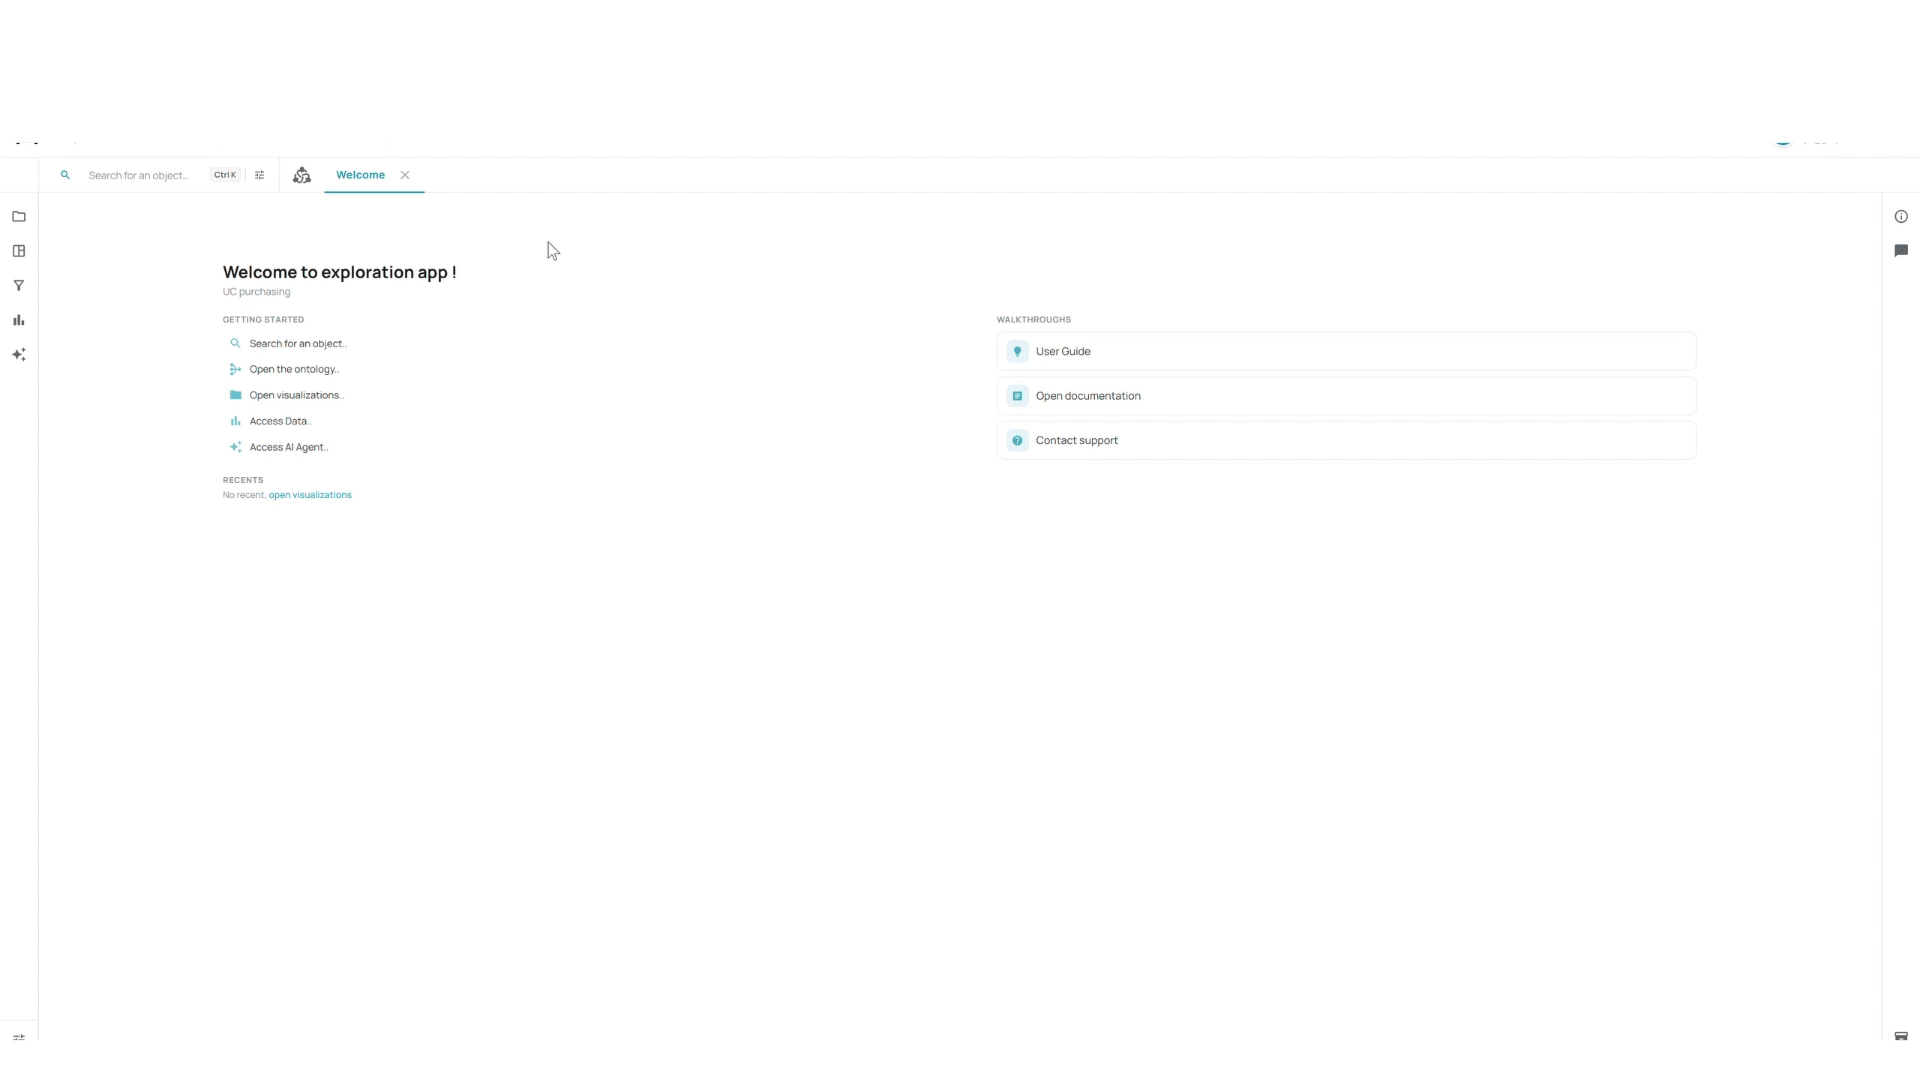The image size is (1920, 1080).
Task: Choose Open visualizations in Getting Started
Action: pos(296,395)
